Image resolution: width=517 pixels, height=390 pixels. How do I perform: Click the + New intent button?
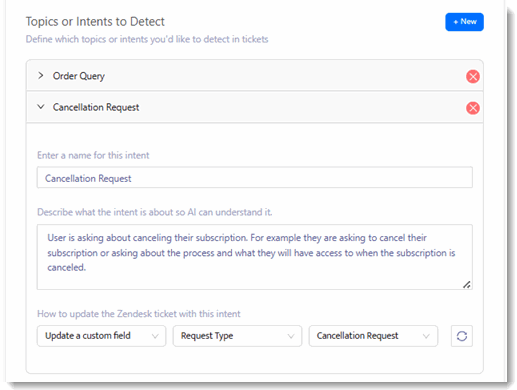pos(464,22)
